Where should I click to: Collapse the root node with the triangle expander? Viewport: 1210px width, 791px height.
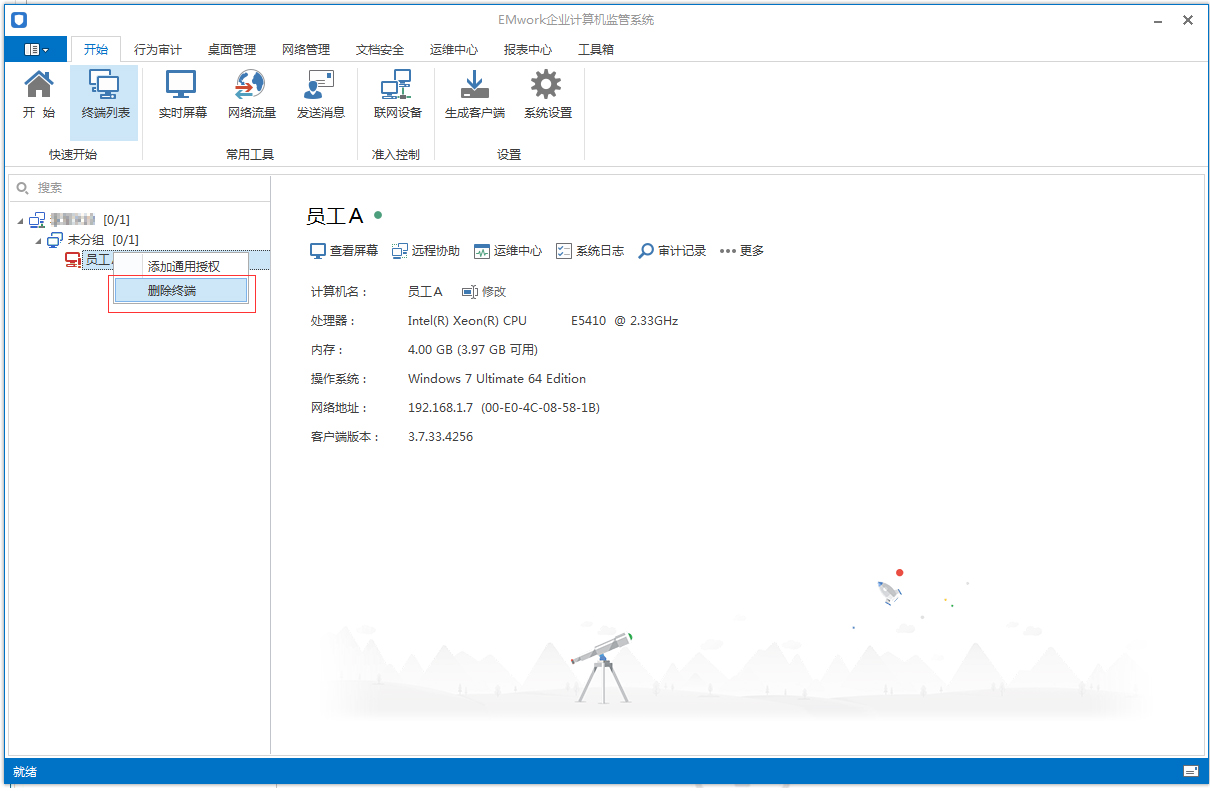20,220
